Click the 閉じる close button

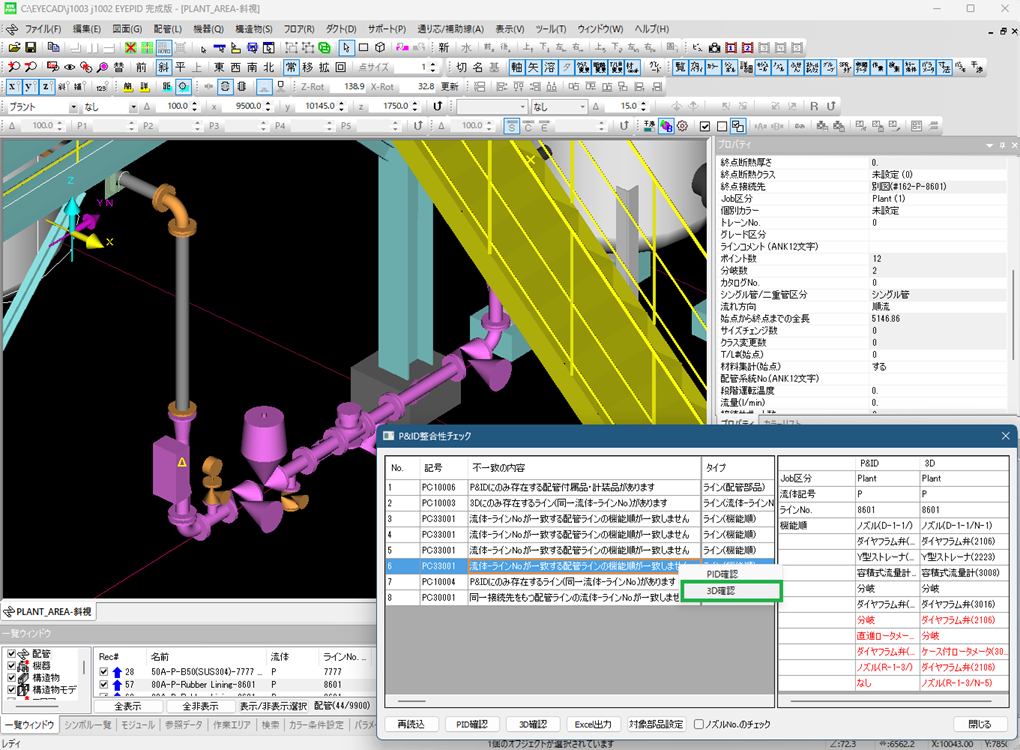(980, 724)
